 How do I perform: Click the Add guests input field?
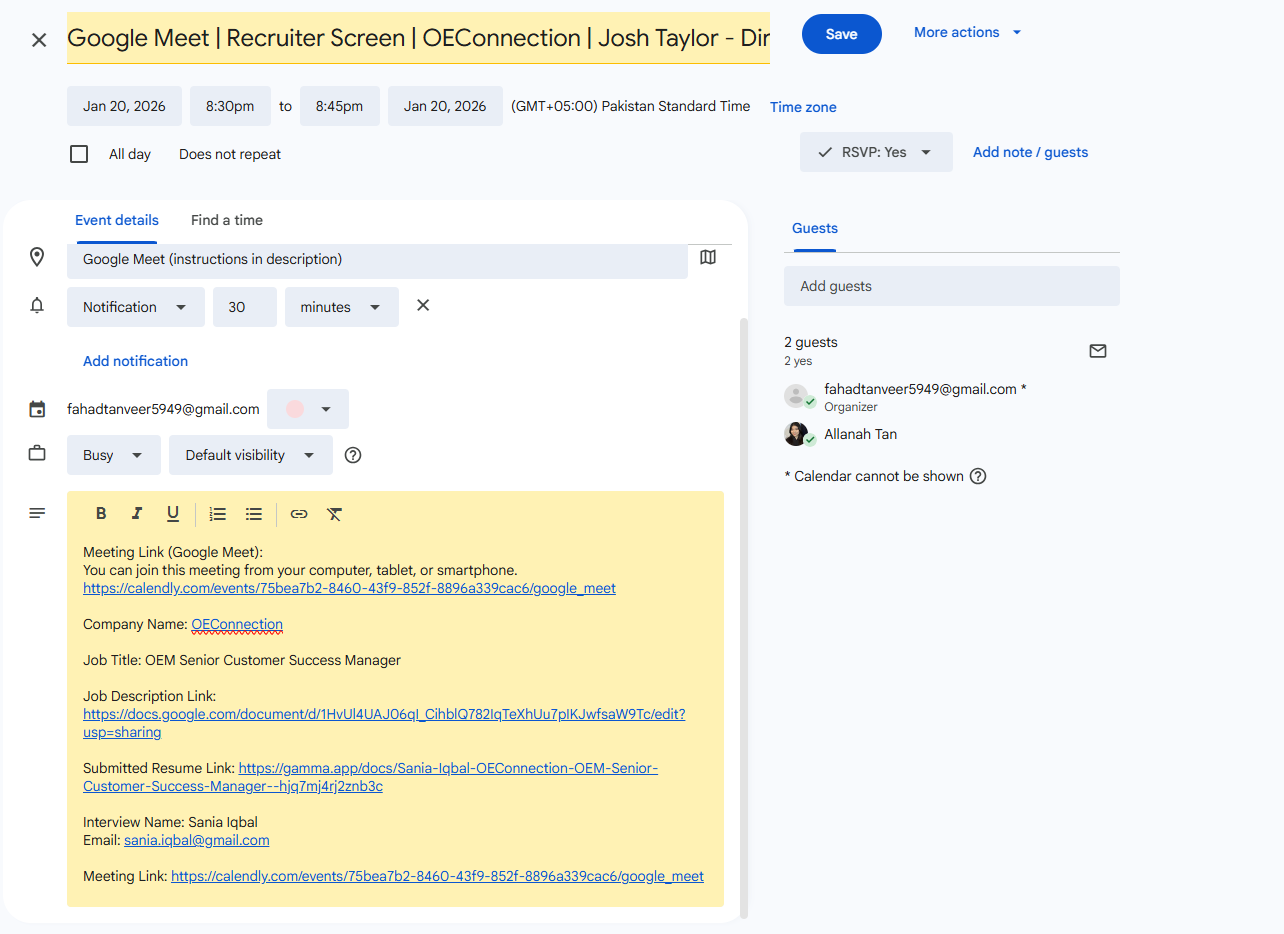(952, 286)
